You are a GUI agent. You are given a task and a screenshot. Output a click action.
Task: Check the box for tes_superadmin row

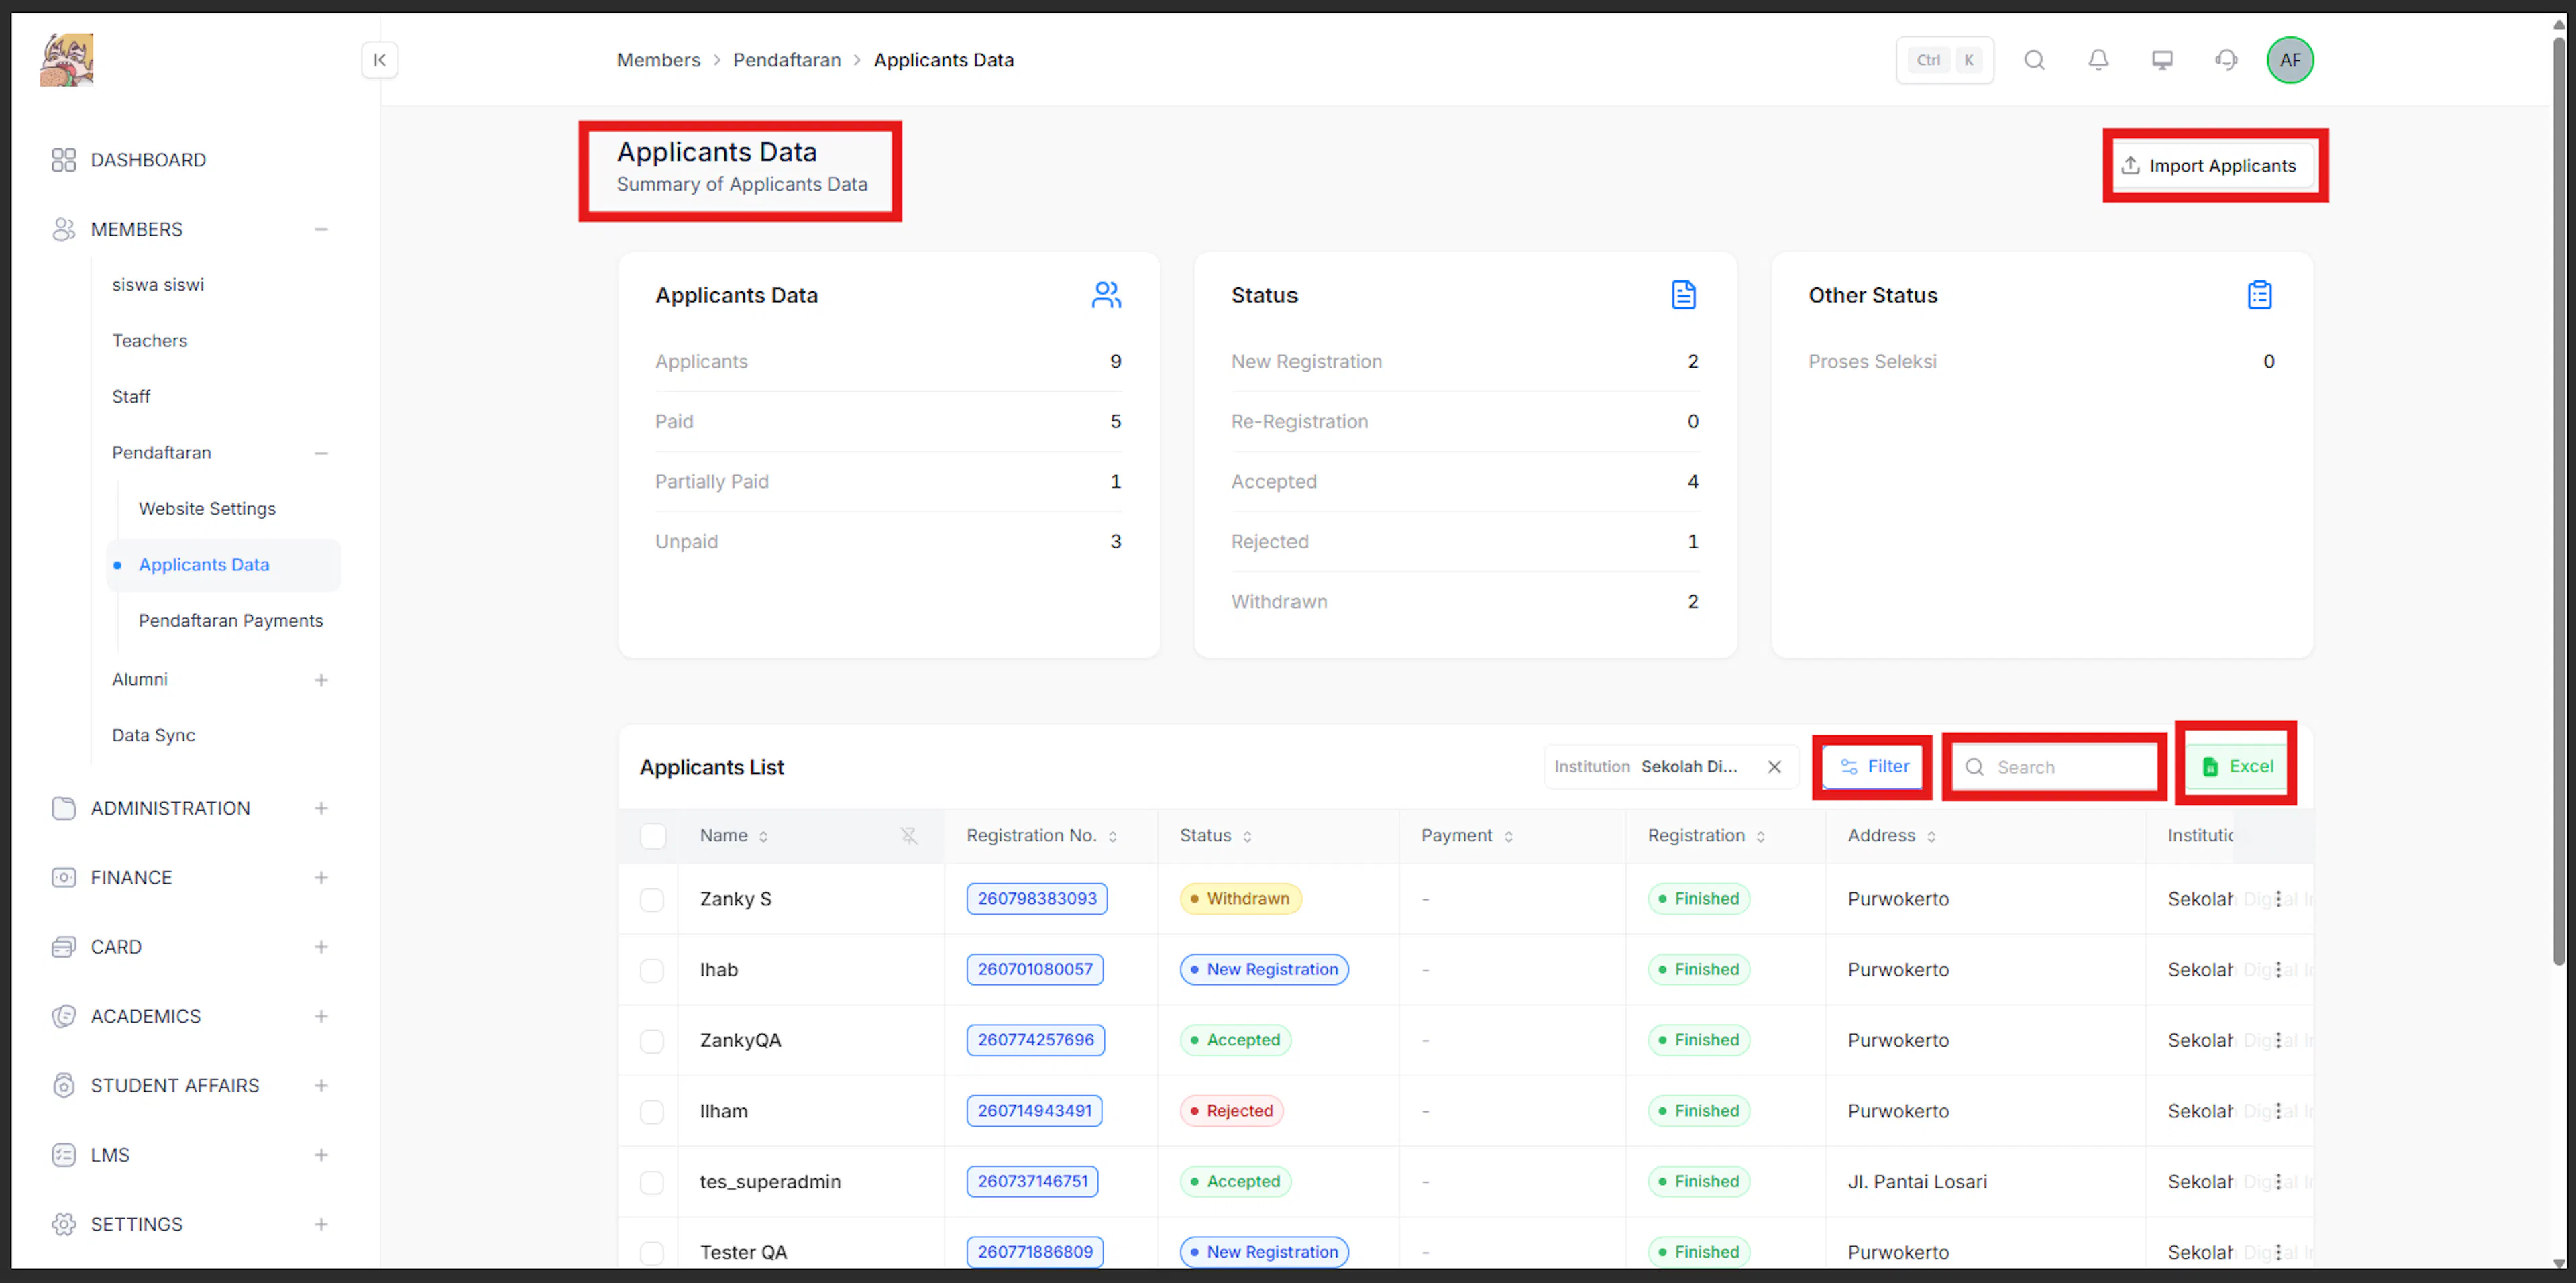pos(652,1182)
